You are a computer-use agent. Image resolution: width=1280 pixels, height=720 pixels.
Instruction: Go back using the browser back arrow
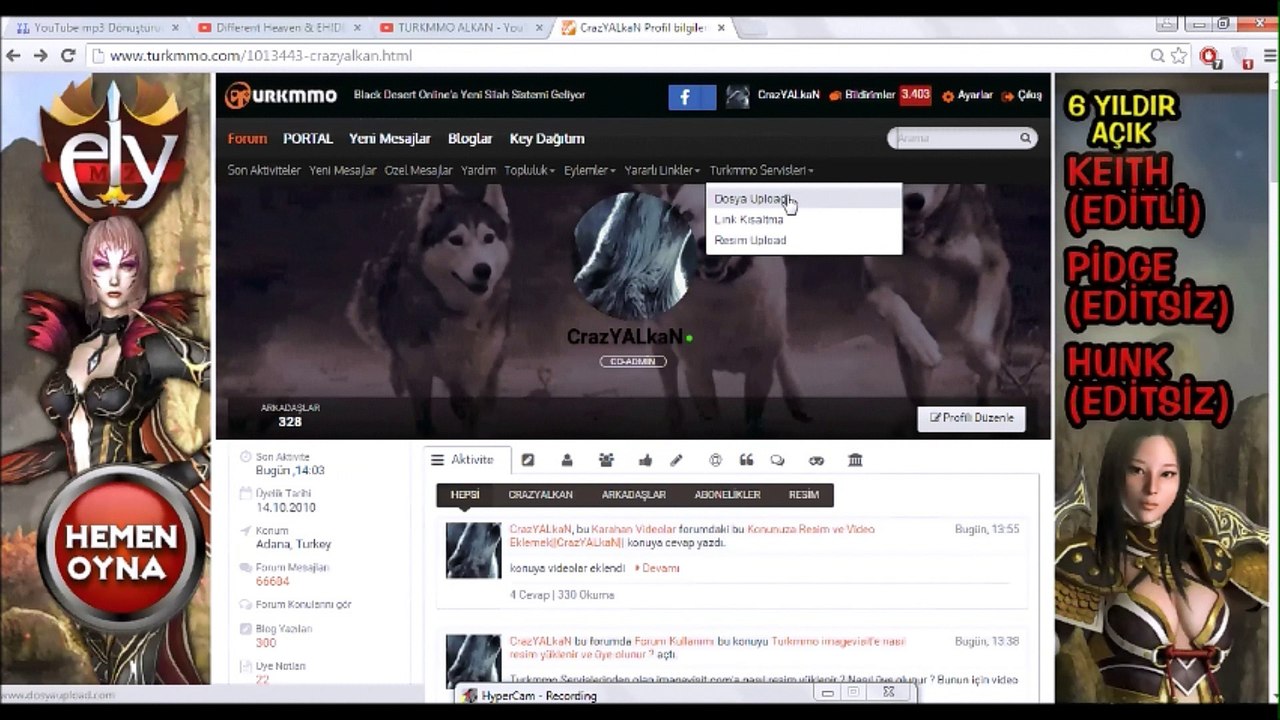[x=14, y=56]
